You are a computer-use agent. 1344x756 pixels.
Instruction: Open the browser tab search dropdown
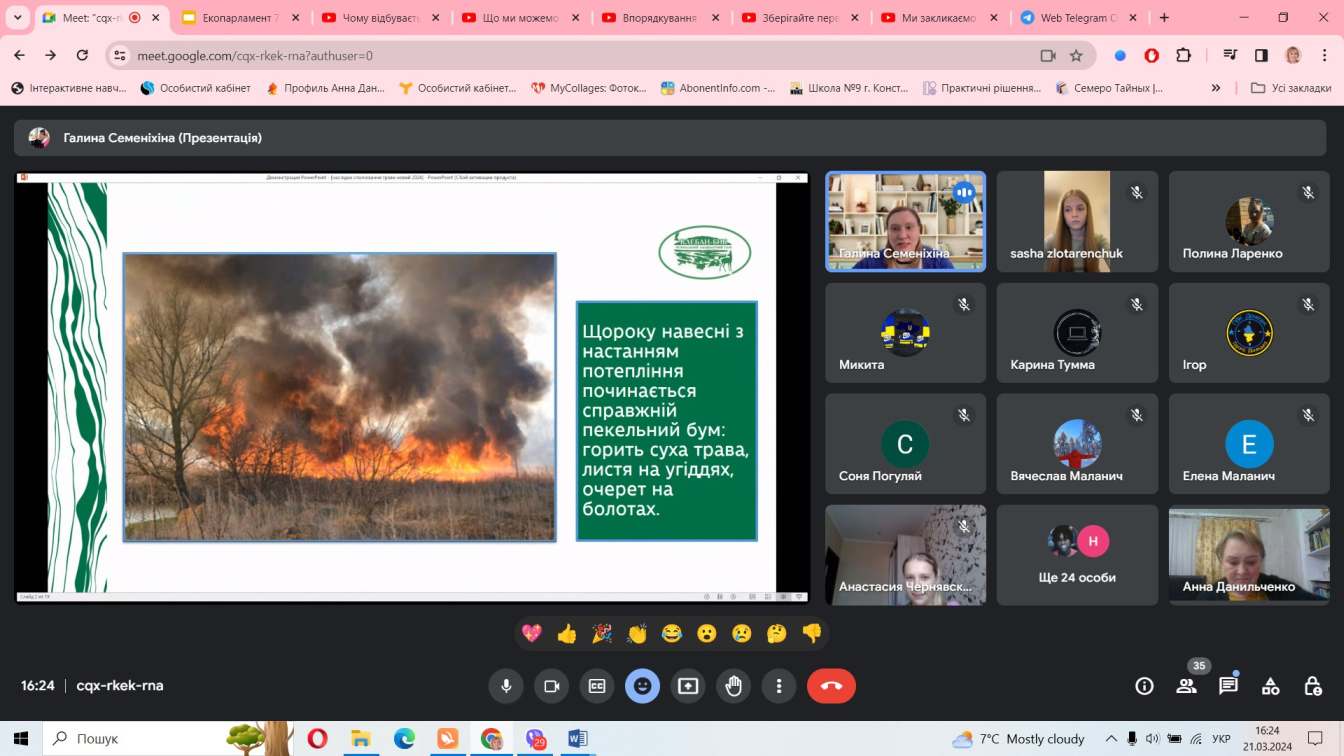[x=17, y=18]
